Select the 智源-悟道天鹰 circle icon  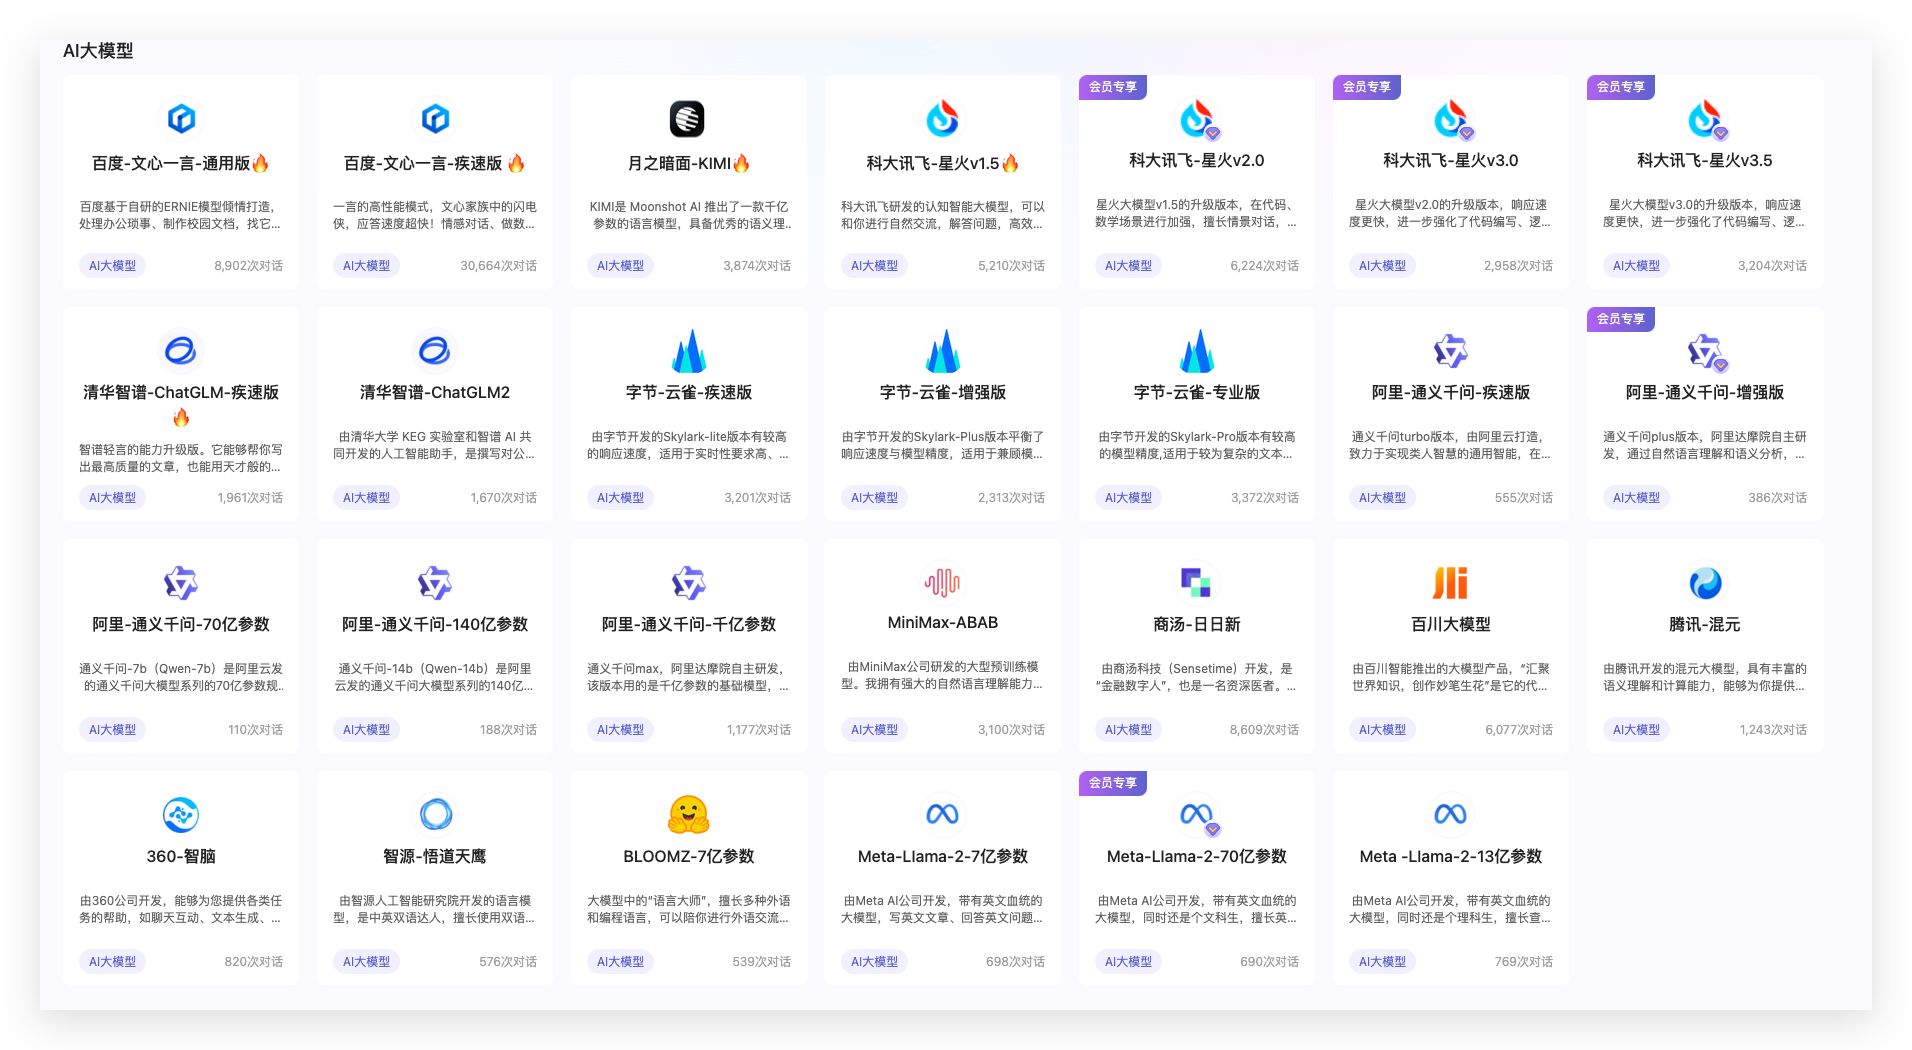[x=435, y=815]
